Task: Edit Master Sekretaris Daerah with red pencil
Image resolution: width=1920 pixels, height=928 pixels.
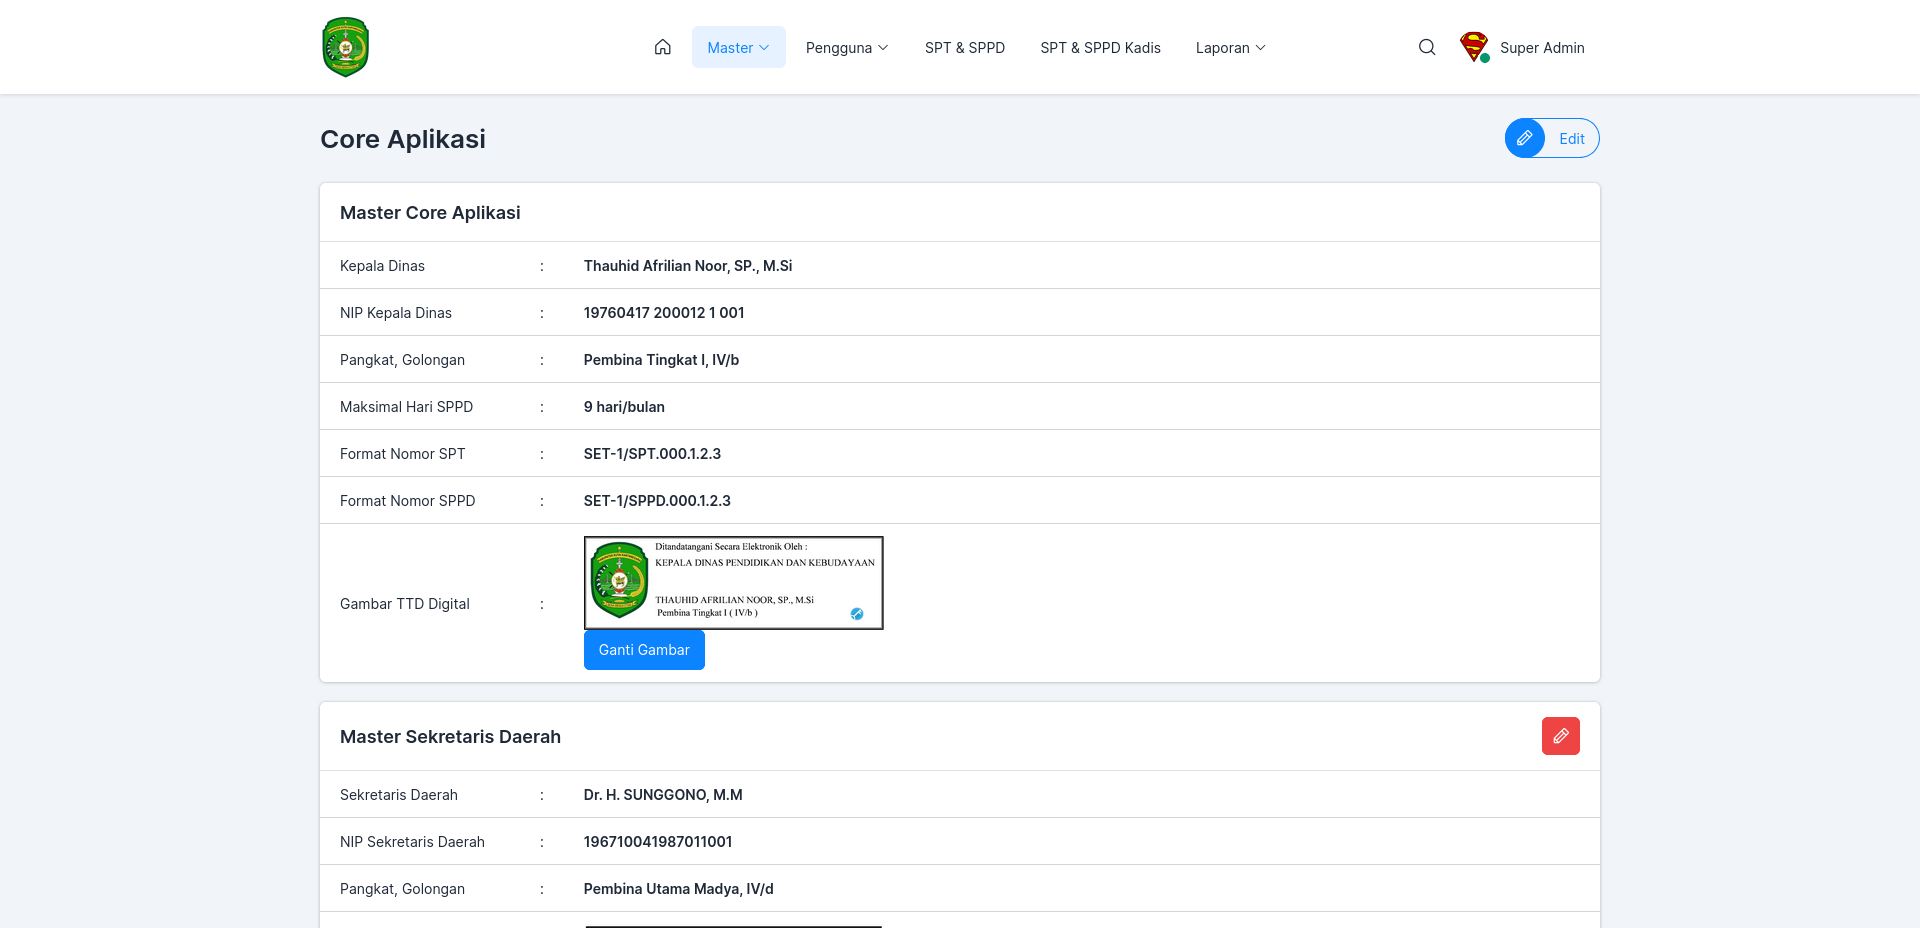Action: 1560,736
